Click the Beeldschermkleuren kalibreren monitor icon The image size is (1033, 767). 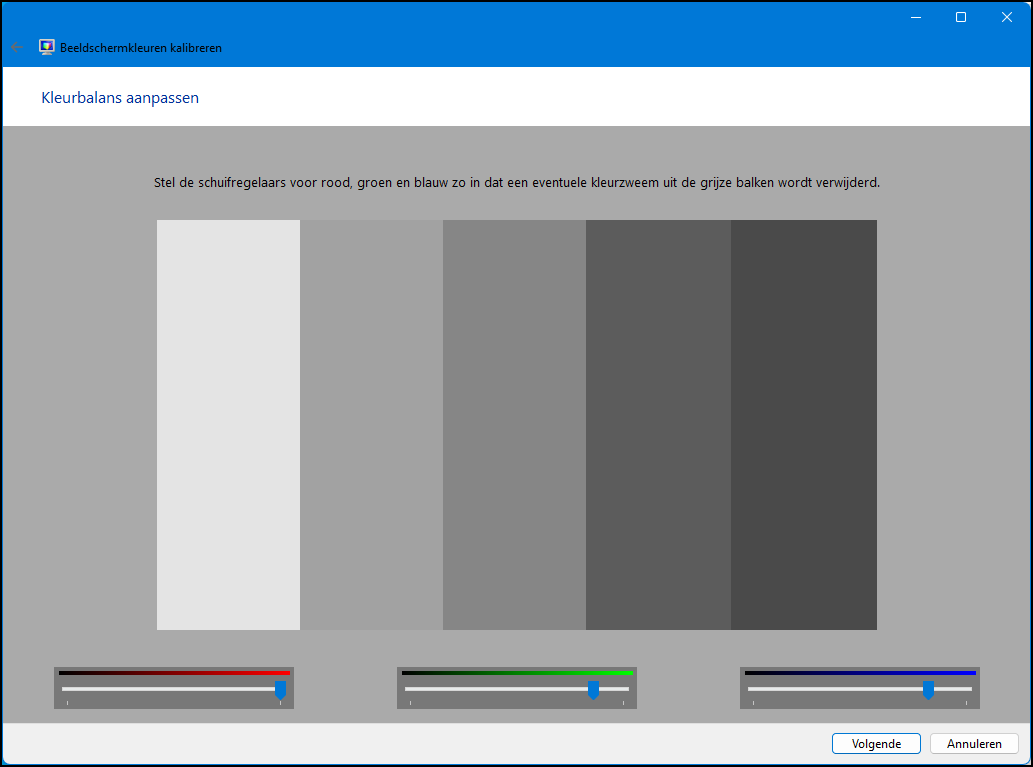[x=46, y=47]
